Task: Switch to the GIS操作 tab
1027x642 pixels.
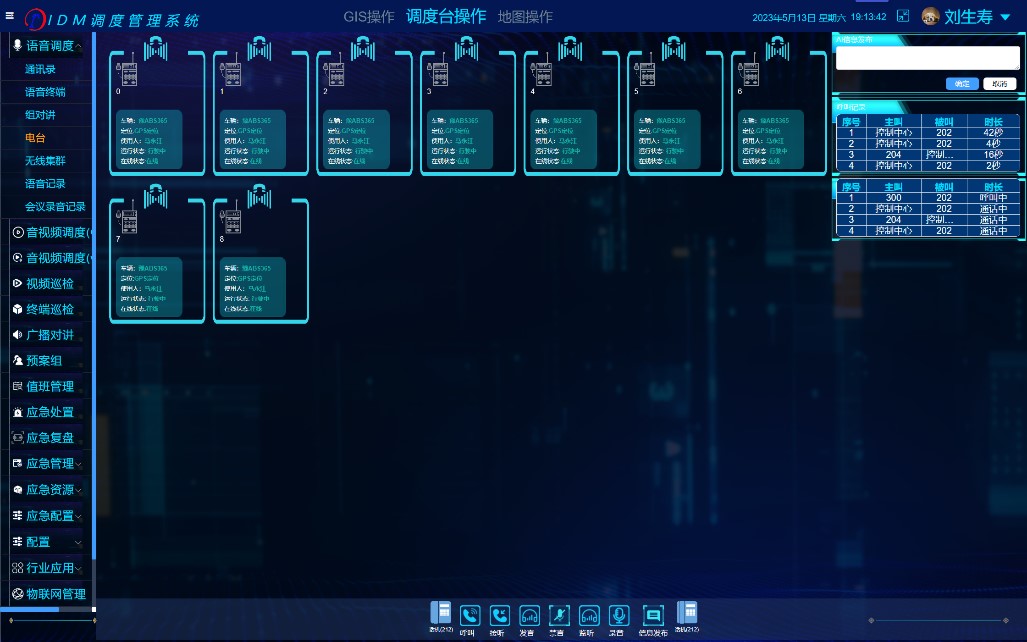Action: click(x=369, y=17)
